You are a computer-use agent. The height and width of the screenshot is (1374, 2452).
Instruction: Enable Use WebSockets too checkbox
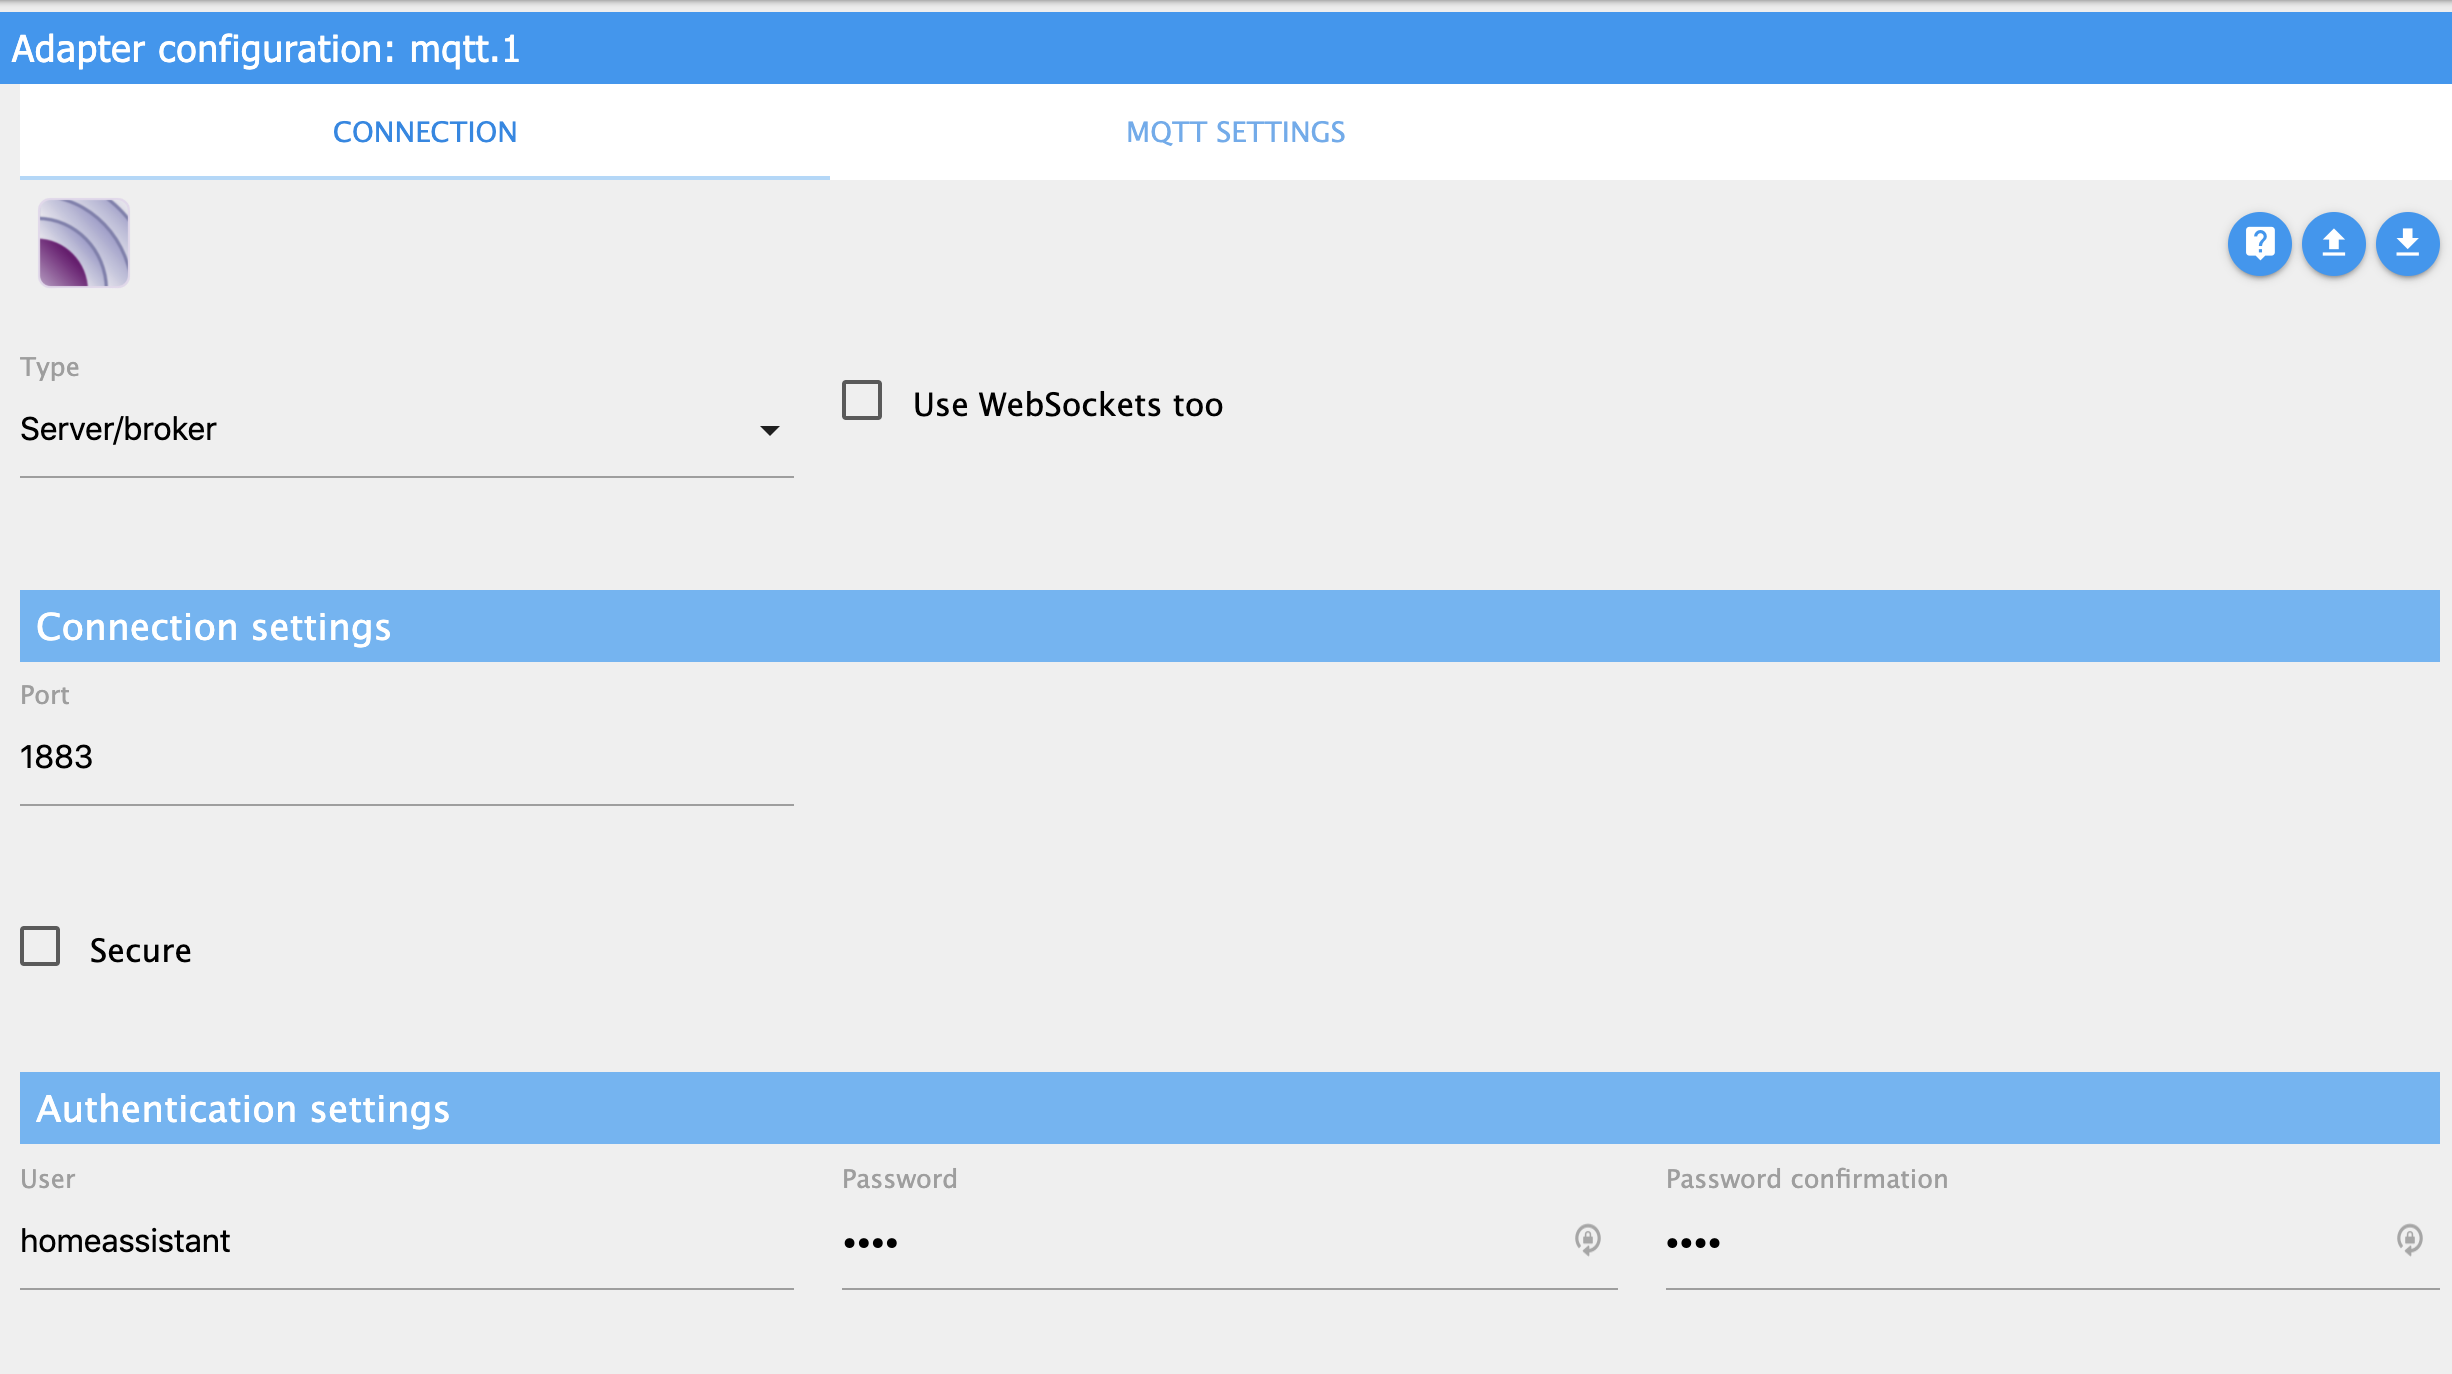click(x=862, y=400)
